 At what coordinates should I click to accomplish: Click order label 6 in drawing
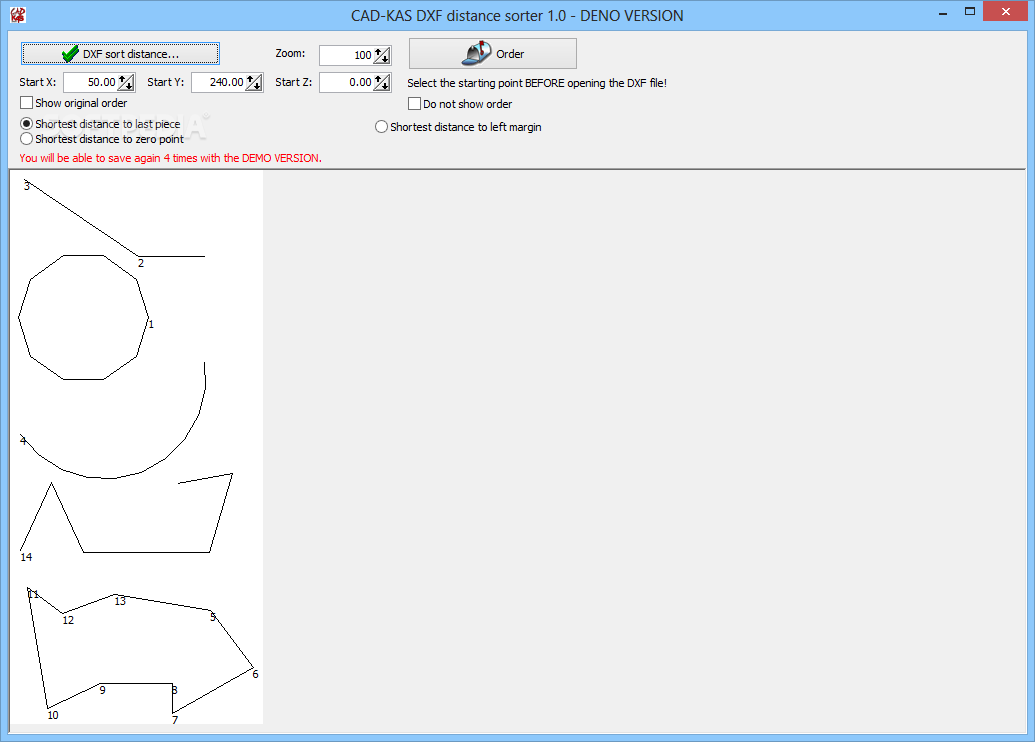click(x=255, y=674)
